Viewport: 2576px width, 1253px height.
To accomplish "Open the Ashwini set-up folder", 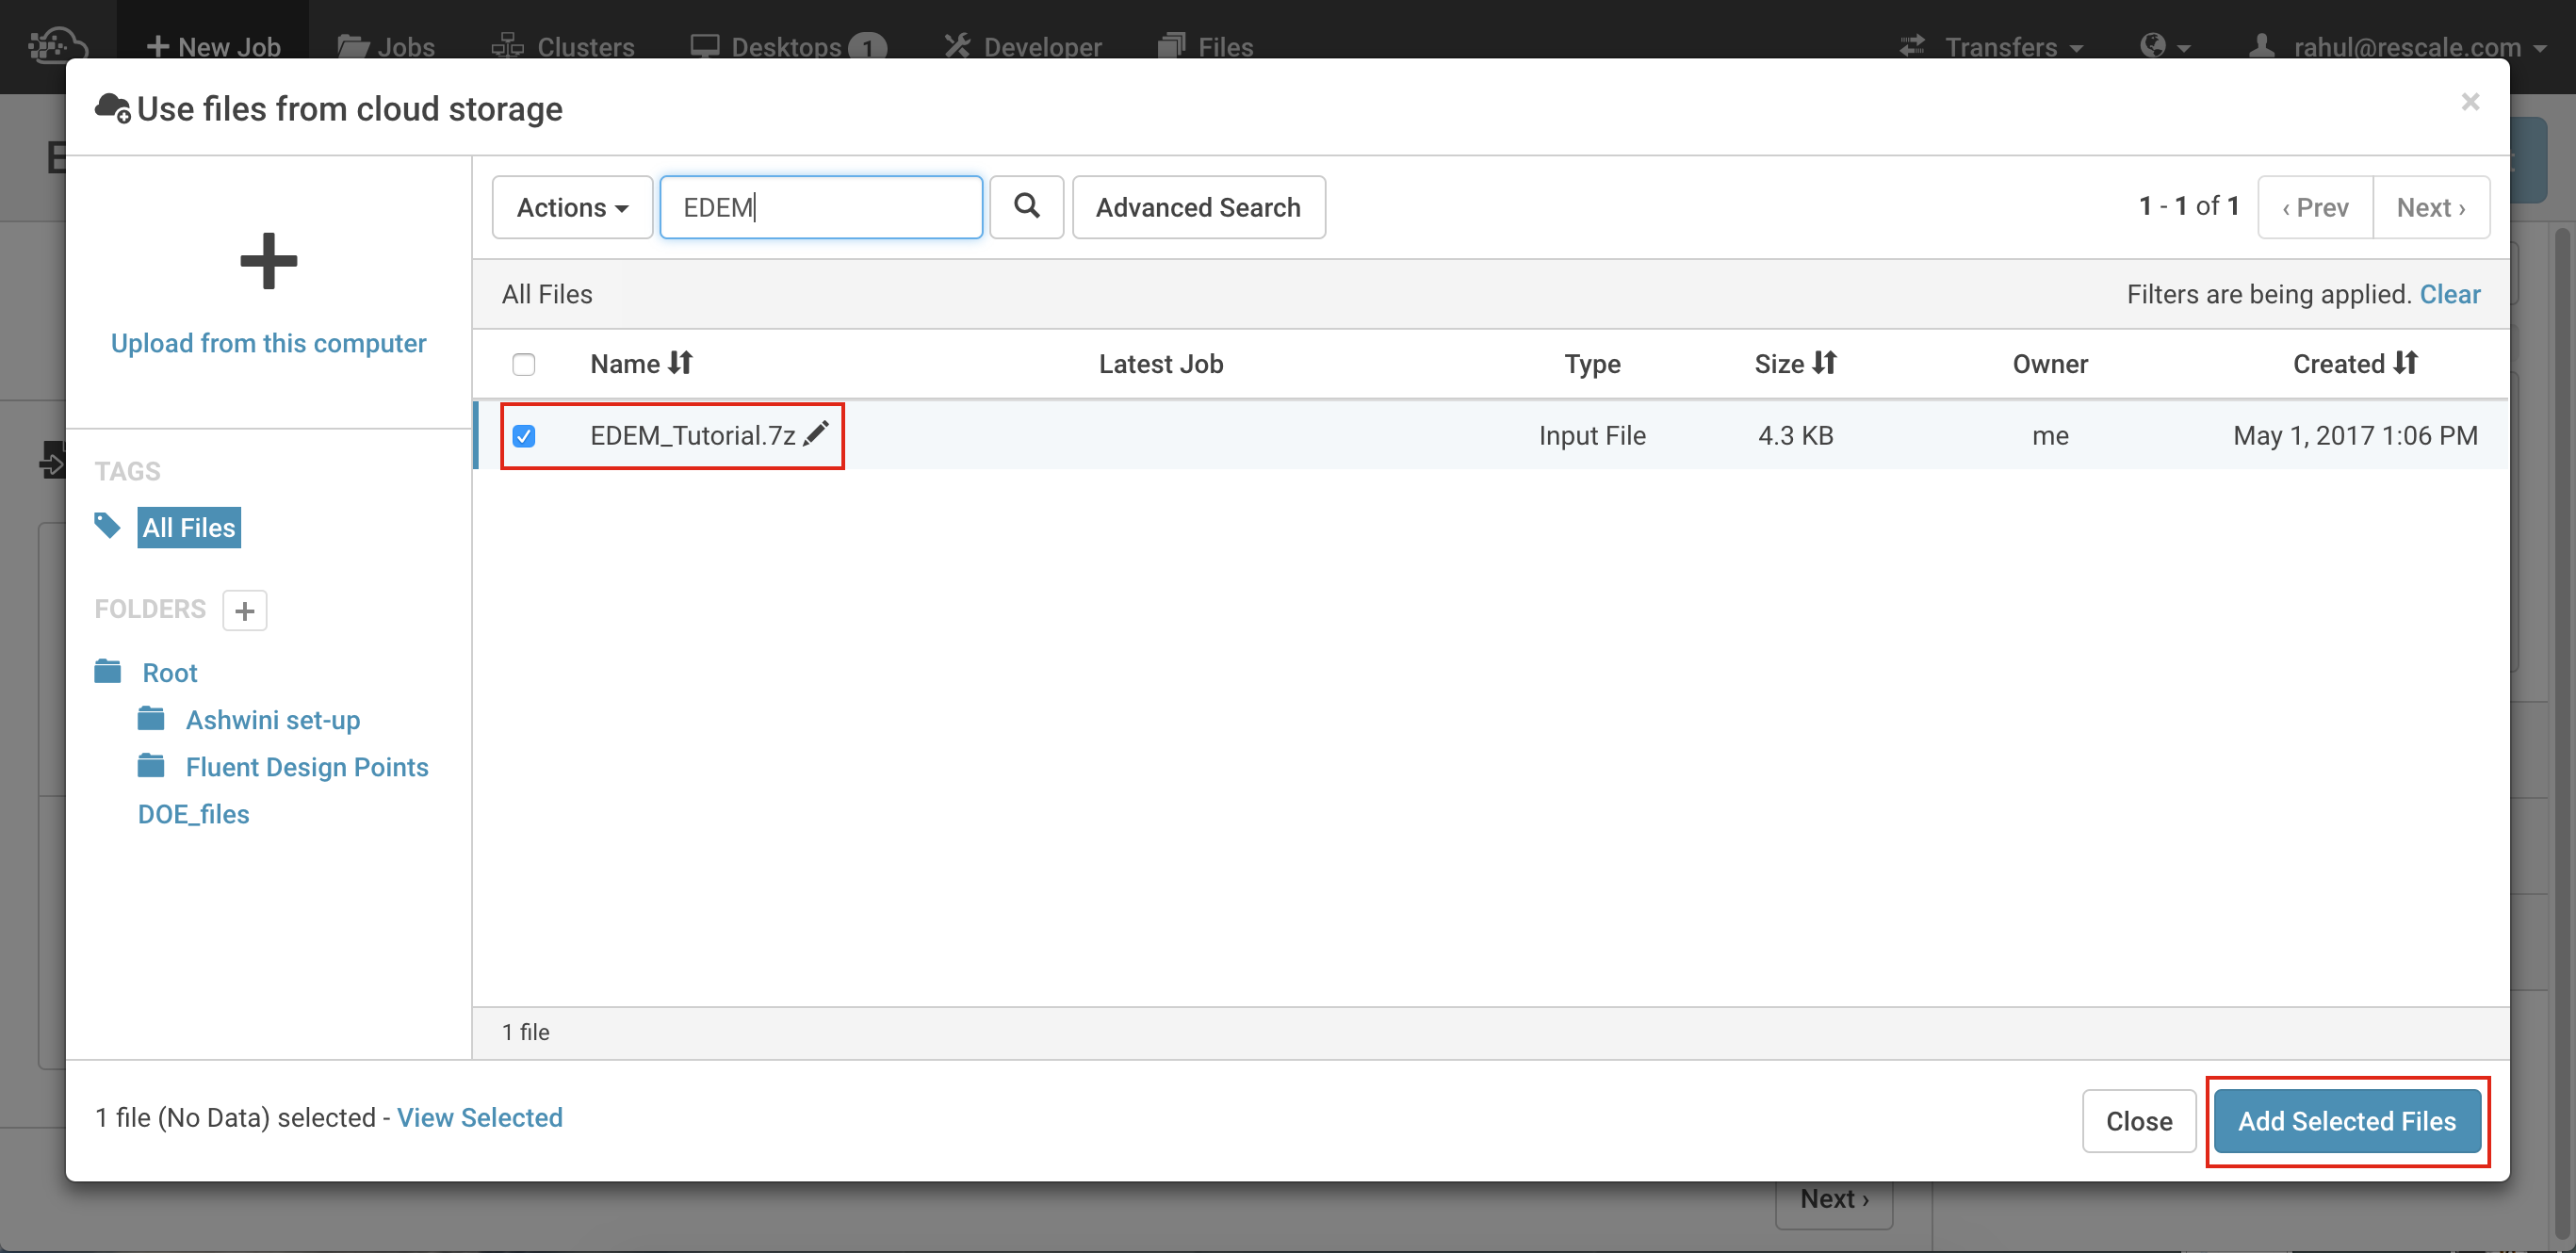I will 272,720.
